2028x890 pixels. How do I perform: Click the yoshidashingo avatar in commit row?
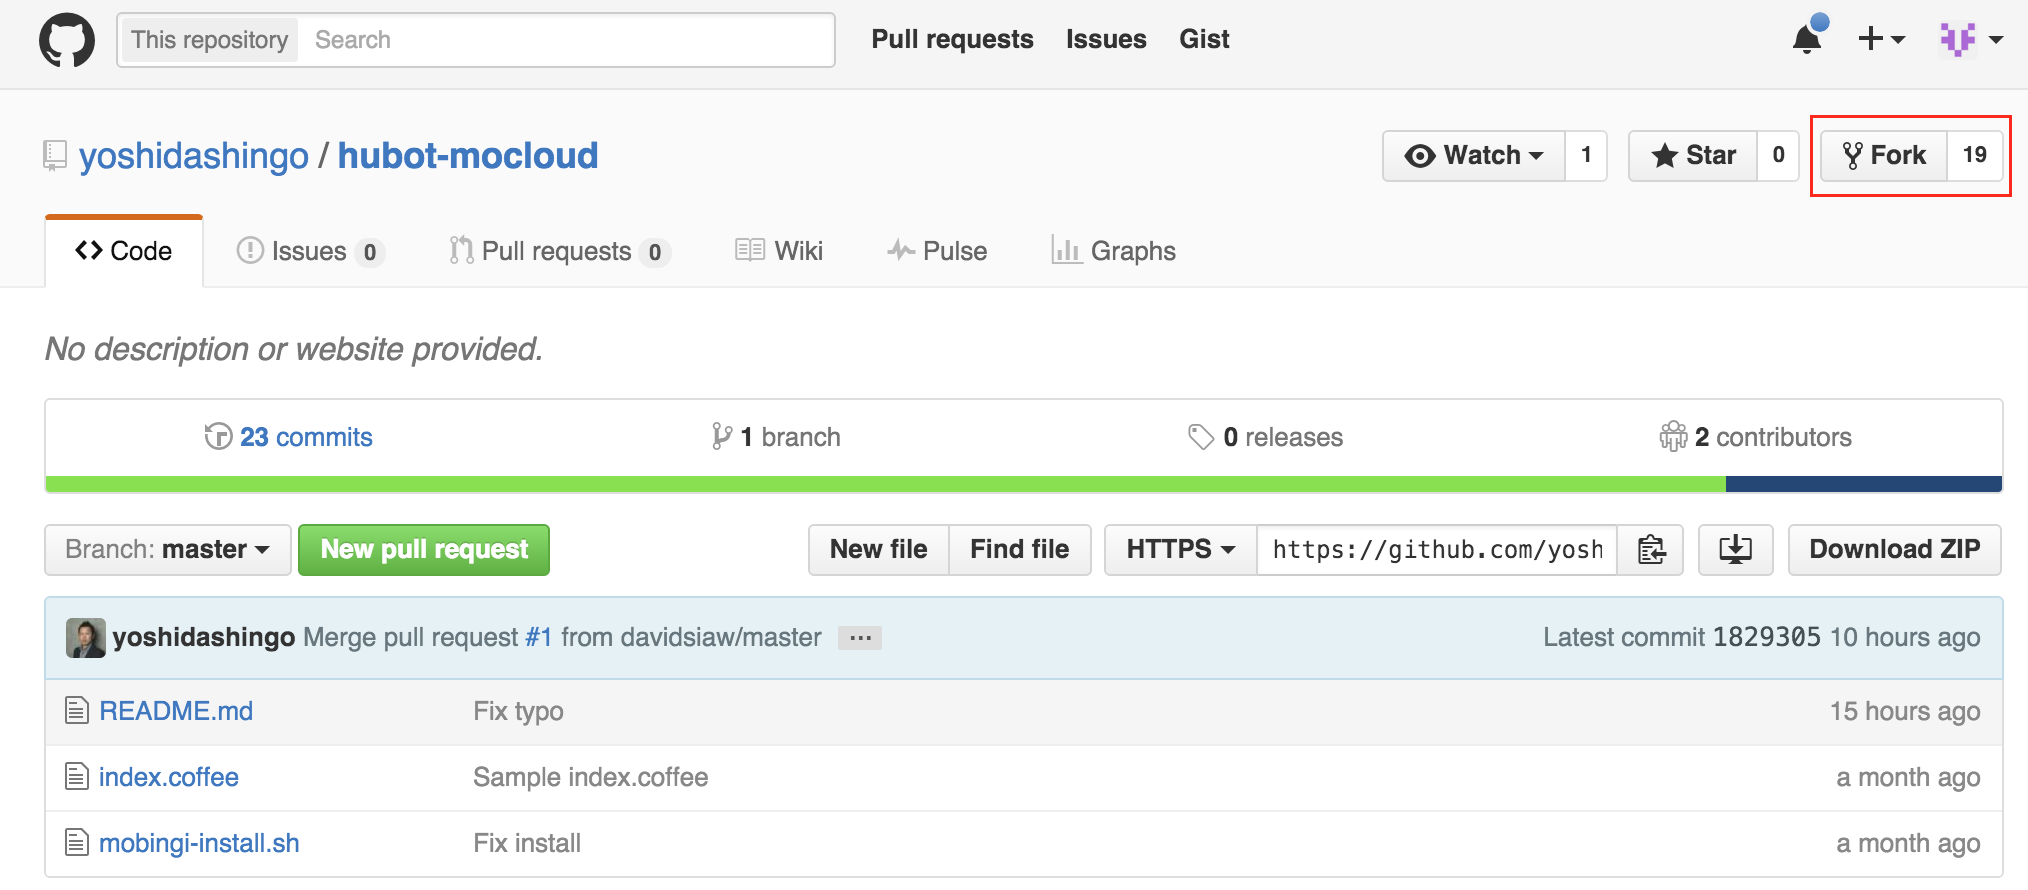85,638
